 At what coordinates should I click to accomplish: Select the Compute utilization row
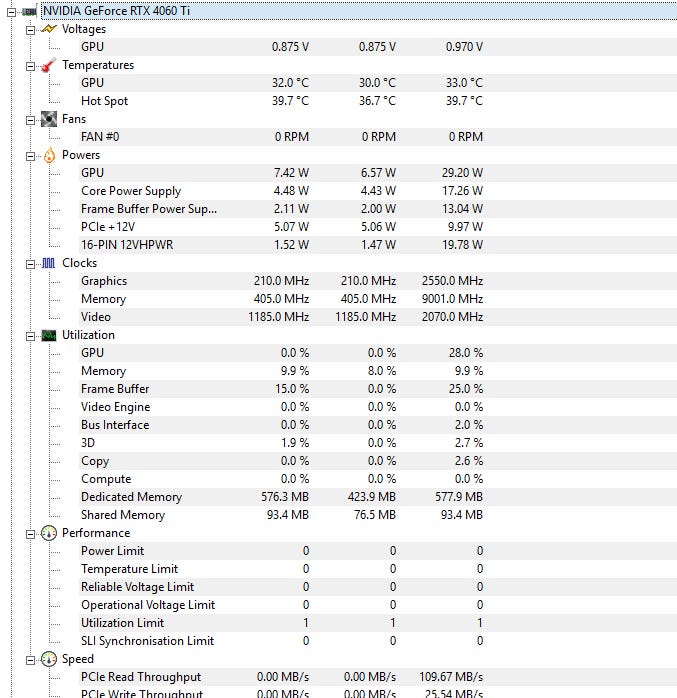[x=378, y=479]
